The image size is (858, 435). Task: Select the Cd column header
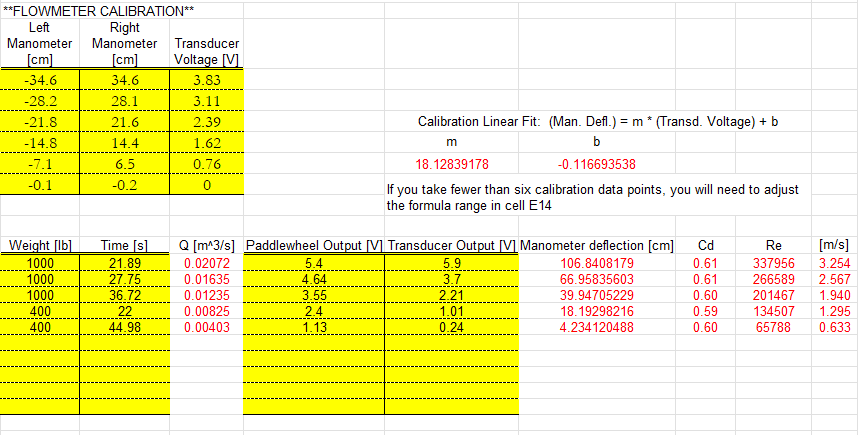(705, 246)
